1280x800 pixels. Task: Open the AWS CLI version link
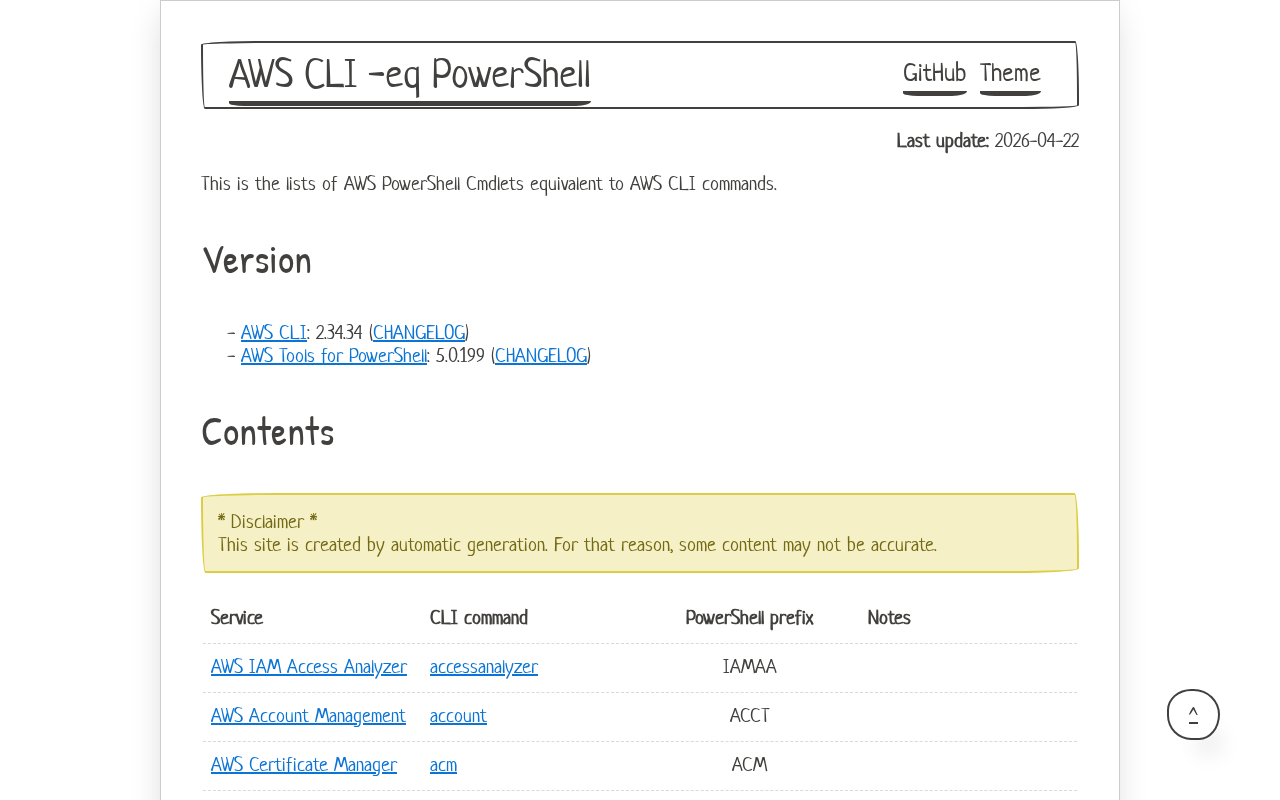274,333
